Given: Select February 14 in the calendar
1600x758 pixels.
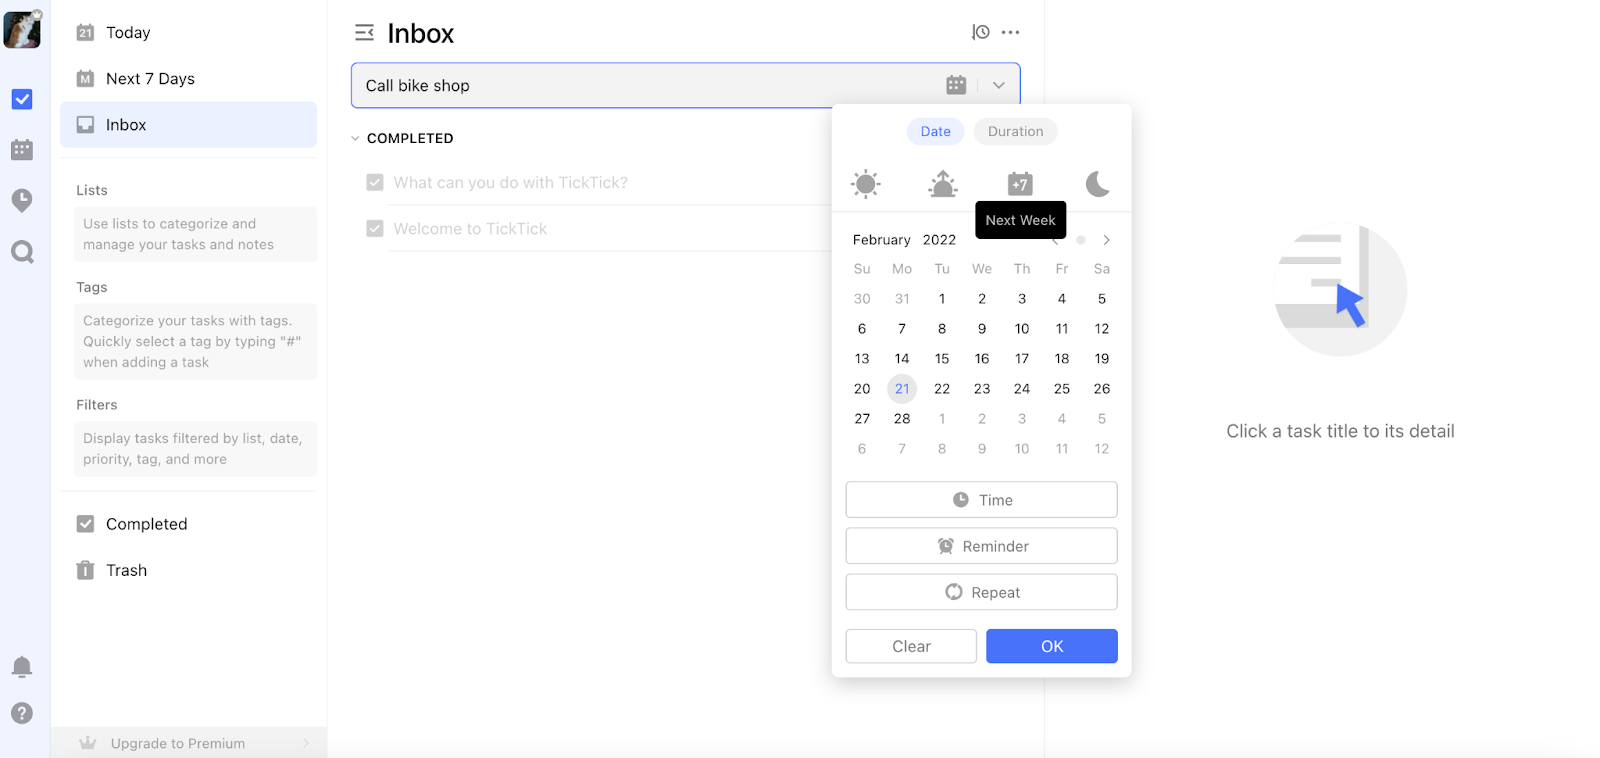Looking at the screenshot, I should click(x=902, y=358).
